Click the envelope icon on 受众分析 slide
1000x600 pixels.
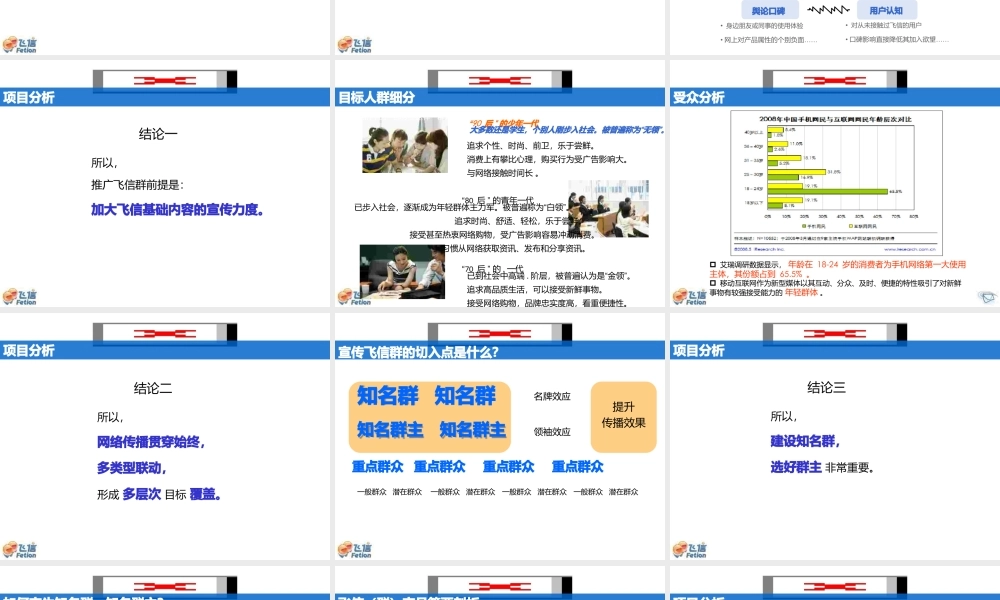[987, 297]
